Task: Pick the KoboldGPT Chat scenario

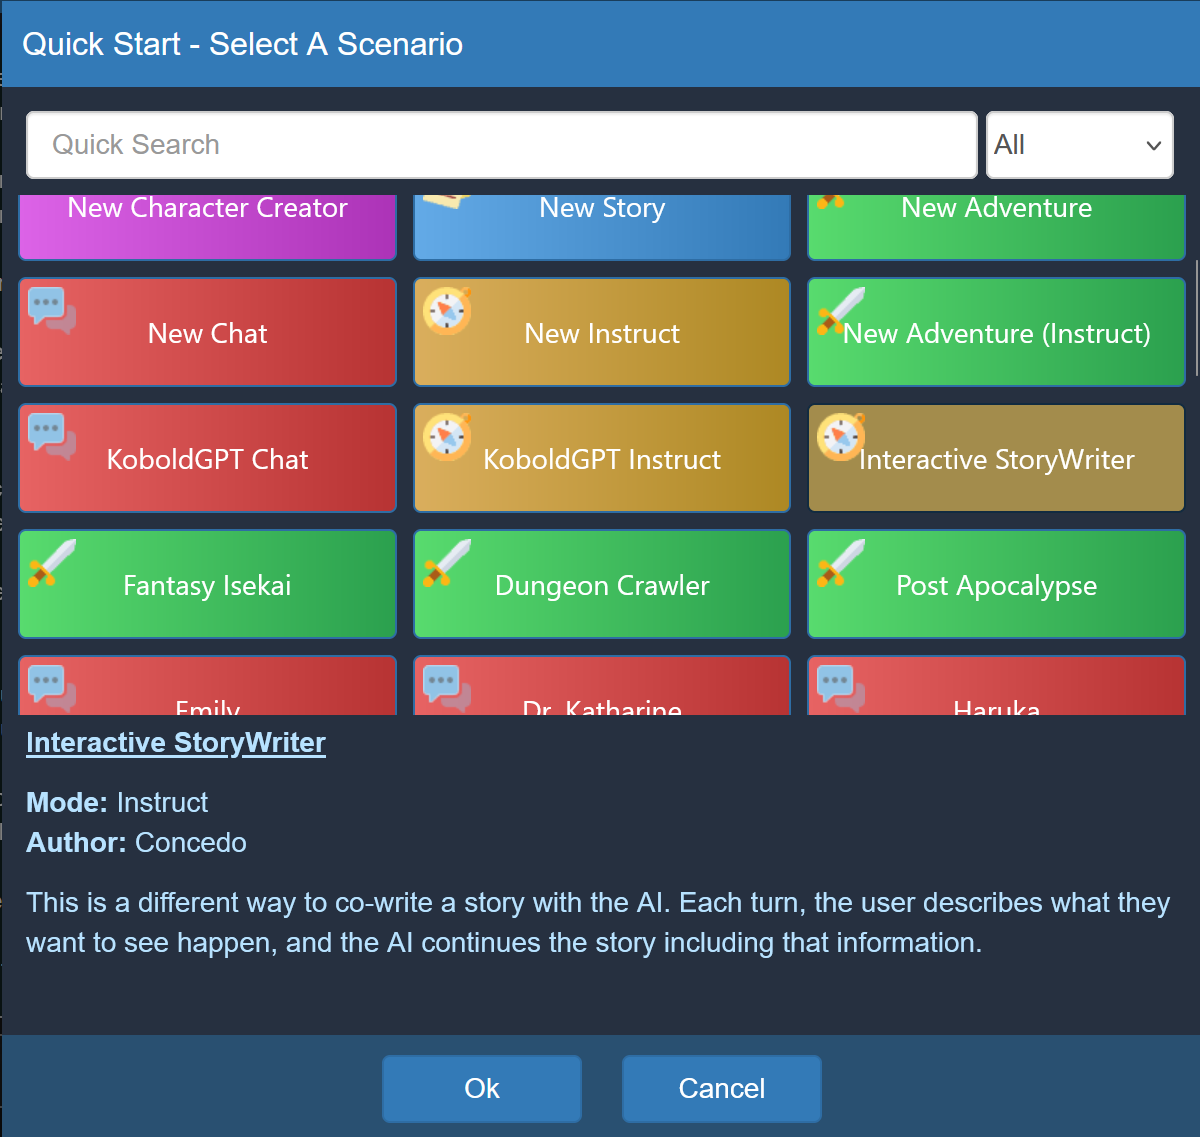Action: coord(208,458)
